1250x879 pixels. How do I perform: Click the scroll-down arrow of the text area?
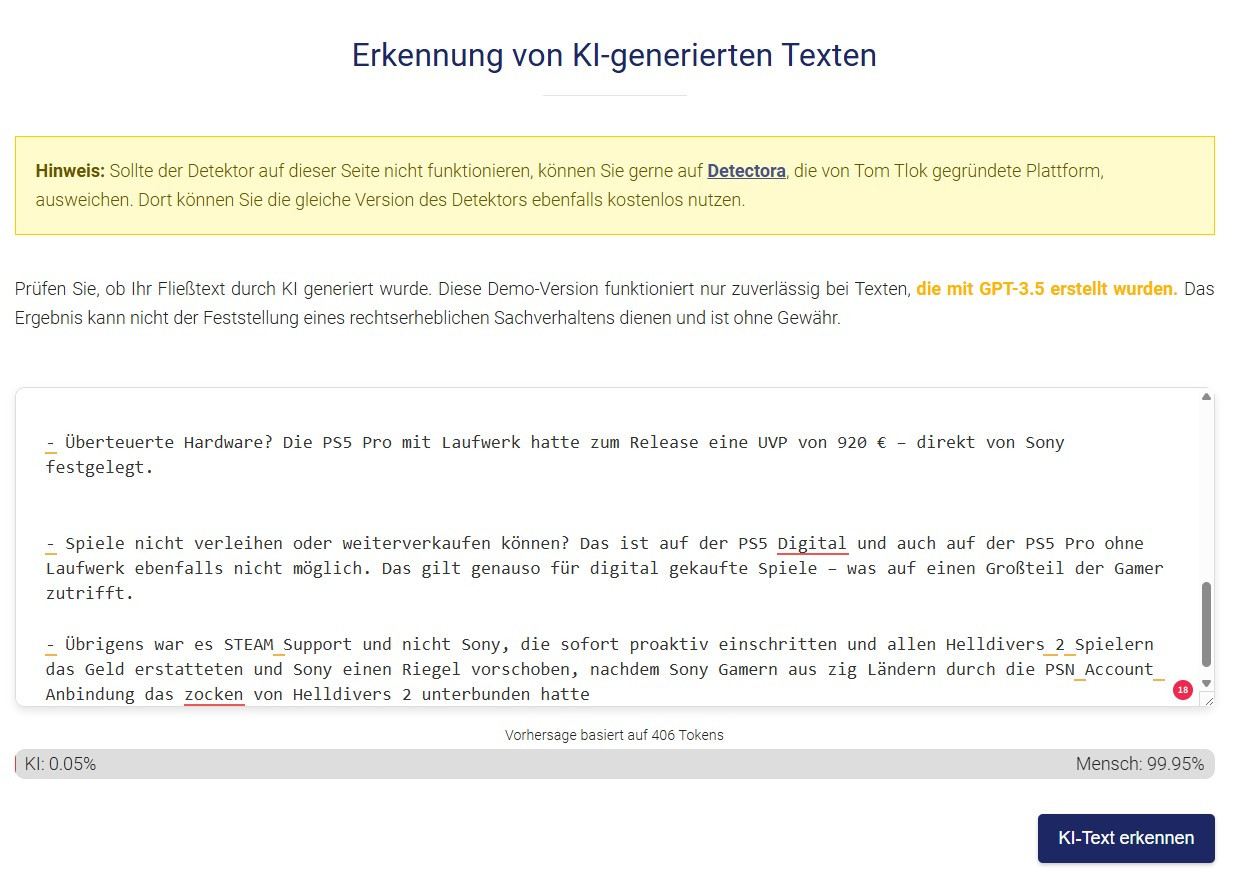[x=1206, y=683]
